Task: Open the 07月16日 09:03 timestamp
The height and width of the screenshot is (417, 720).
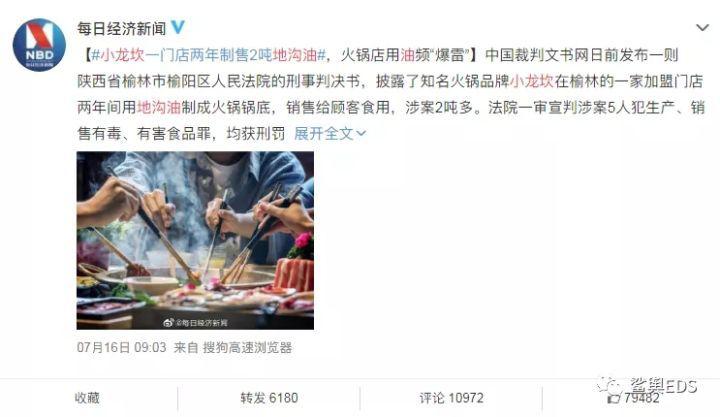Action: click(x=121, y=347)
